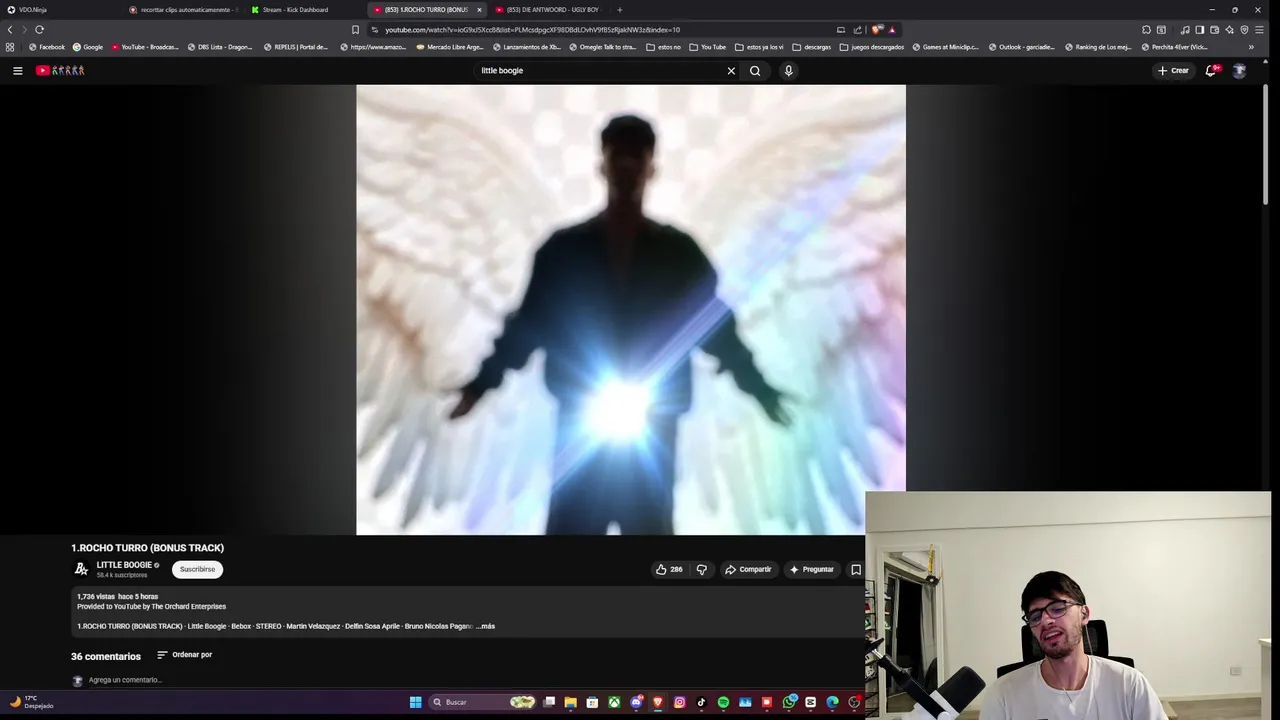Click the Preguntar button
Screen dimensions: 1280x720
click(811, 569)
